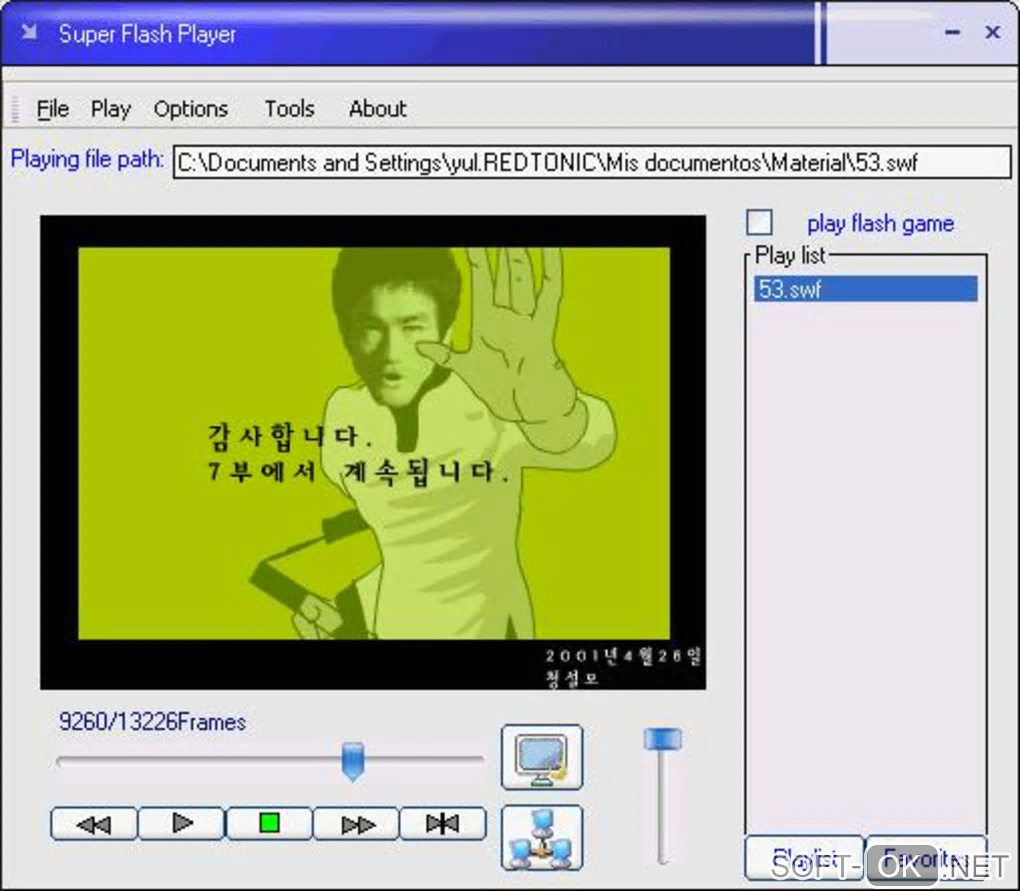Open the Tools menu
Screen dimensions: 1020x891
[289, 109]
